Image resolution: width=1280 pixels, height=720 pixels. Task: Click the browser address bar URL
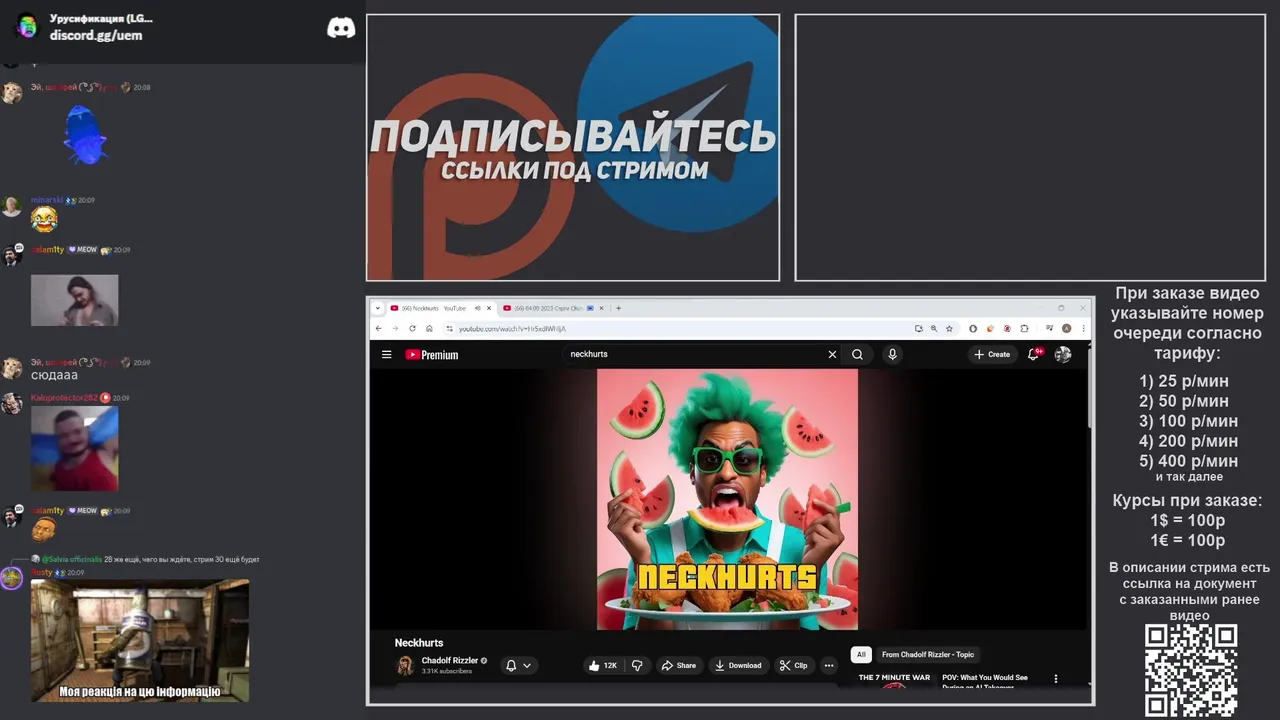[x=512, y=328]
